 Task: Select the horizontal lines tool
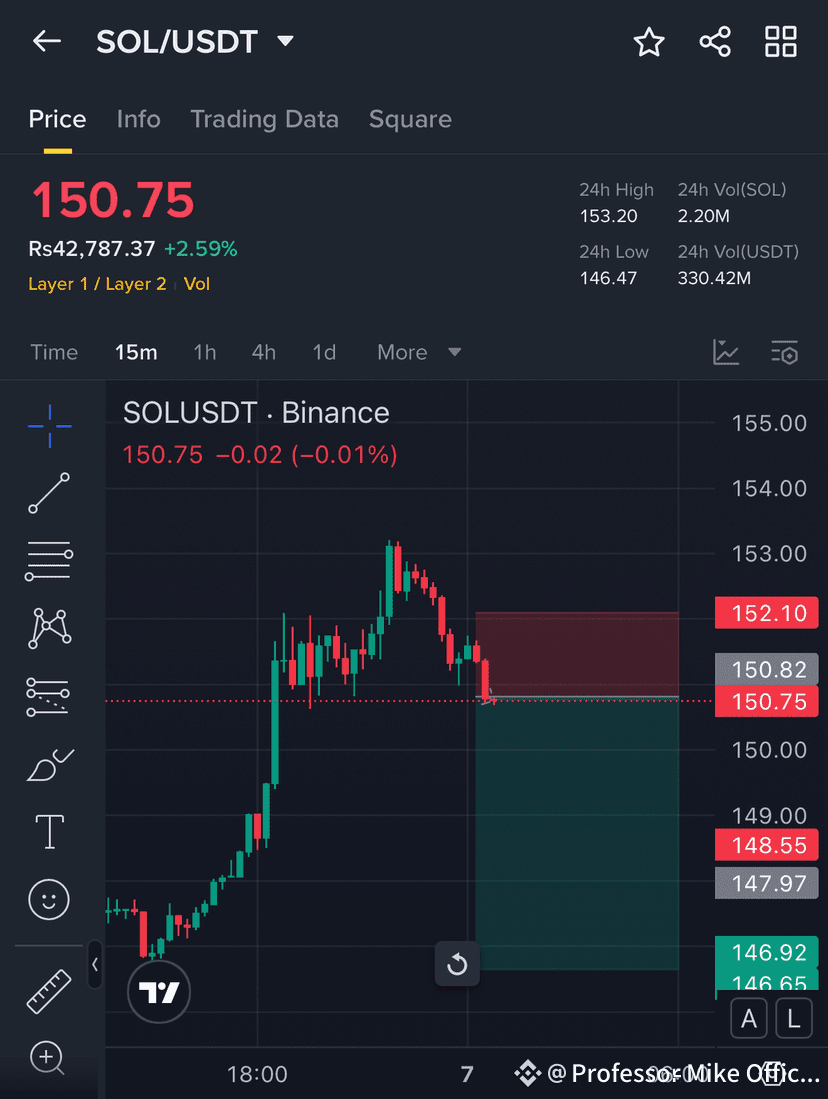coord(49,561)
